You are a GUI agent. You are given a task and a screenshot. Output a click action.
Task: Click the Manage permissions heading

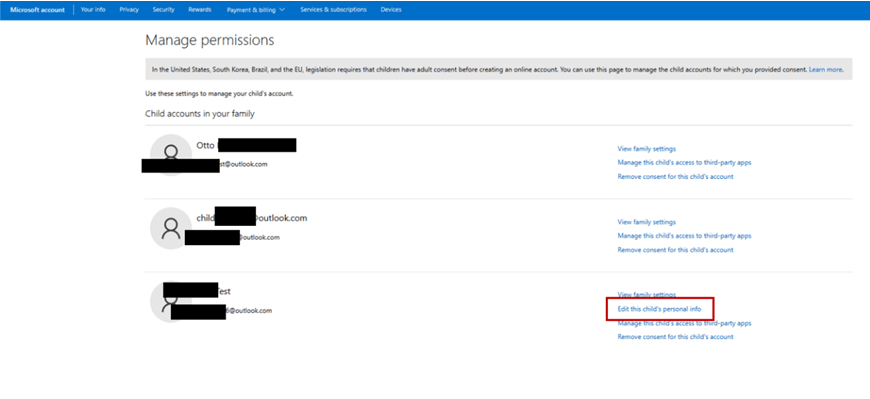210,41
